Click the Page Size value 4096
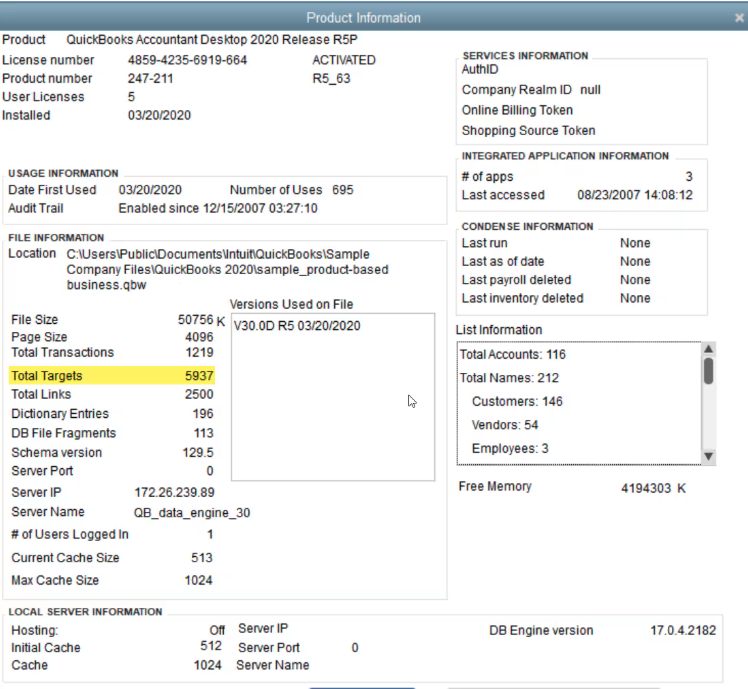Image resolution: width=748 pixels, height=689 pixels. click(x=199, y=337)
